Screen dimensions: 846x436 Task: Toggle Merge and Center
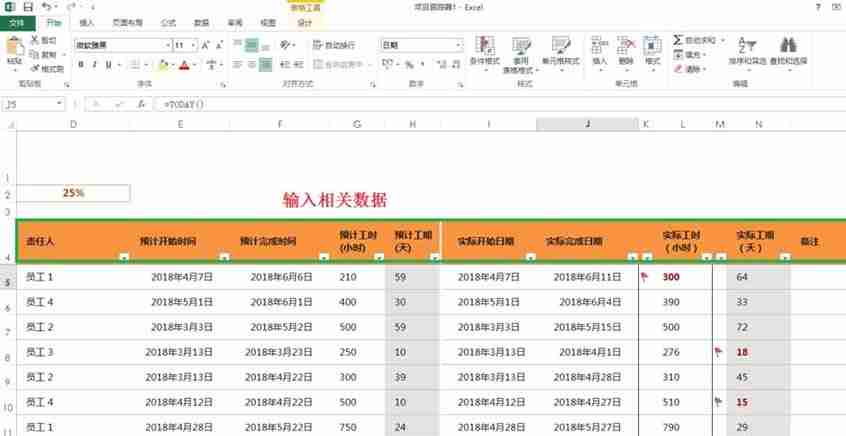pyautogui.click(x=338, y=65)
